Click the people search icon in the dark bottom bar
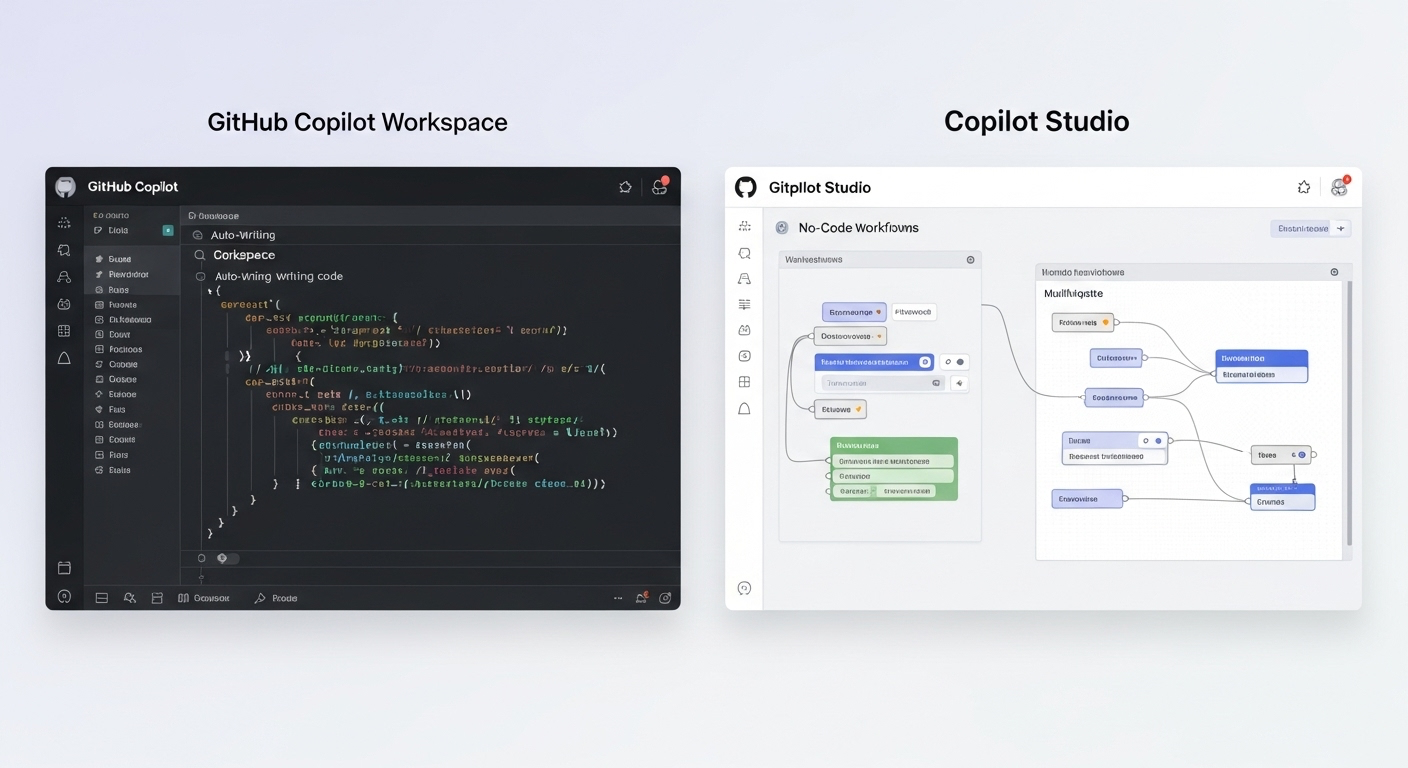Viewport: 1408px width, 768px height. [129, 598]
